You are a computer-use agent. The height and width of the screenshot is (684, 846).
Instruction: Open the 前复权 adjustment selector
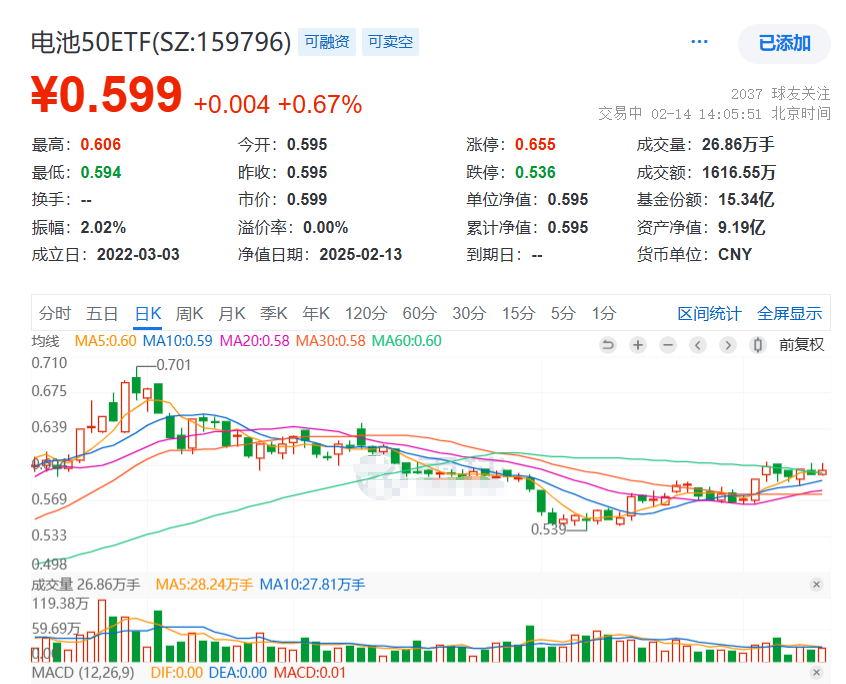pyautogui.click(x=800, y=345)
